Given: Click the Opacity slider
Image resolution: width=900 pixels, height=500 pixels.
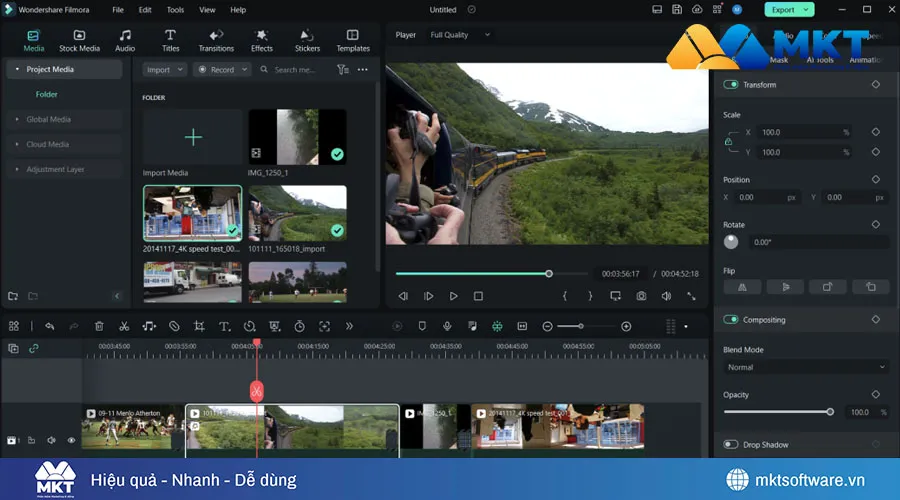Looking at the screenshot, I should (778, 412).
